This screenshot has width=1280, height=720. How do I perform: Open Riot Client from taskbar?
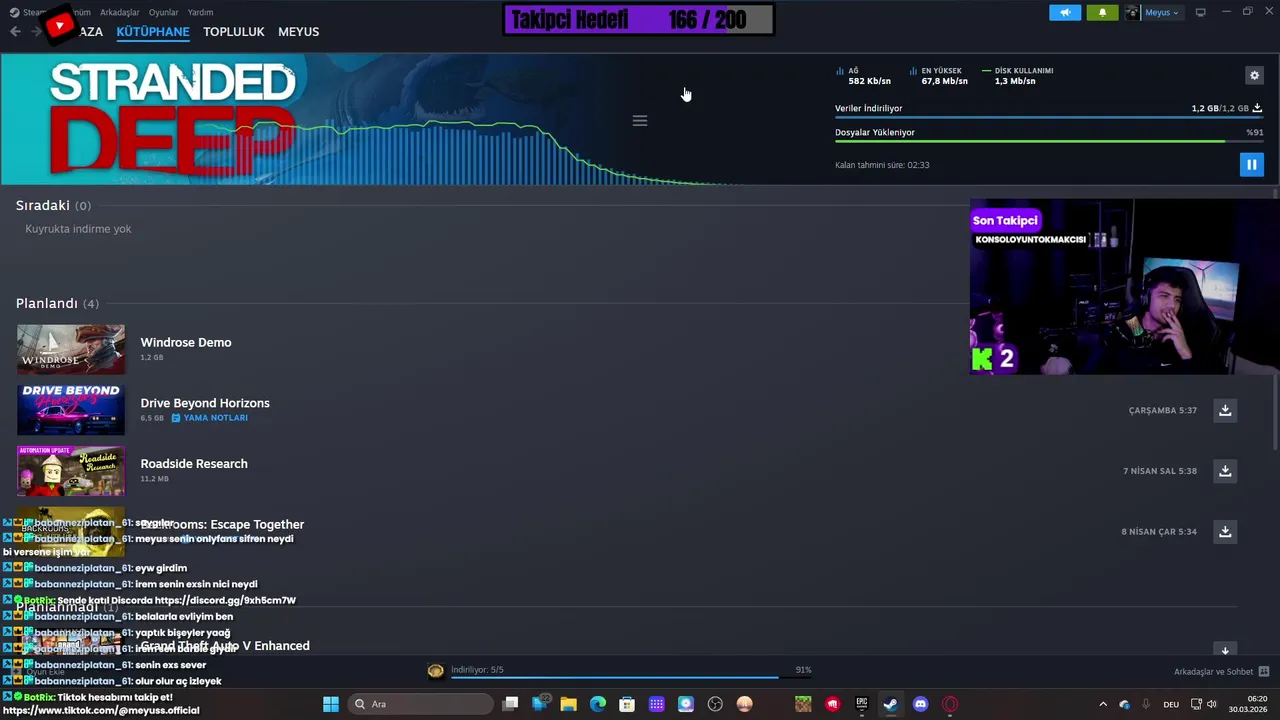(832, 704)
